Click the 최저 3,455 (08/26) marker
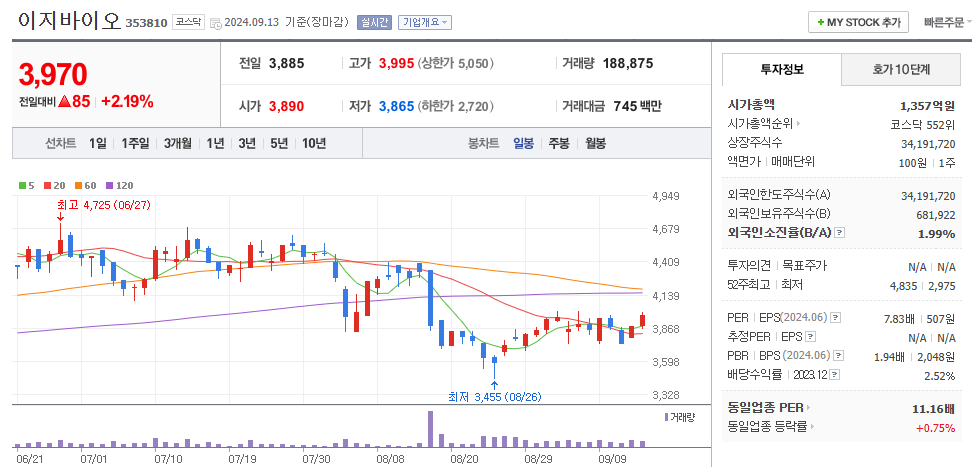Screen dimensions: 979x467 click(494, 396)
